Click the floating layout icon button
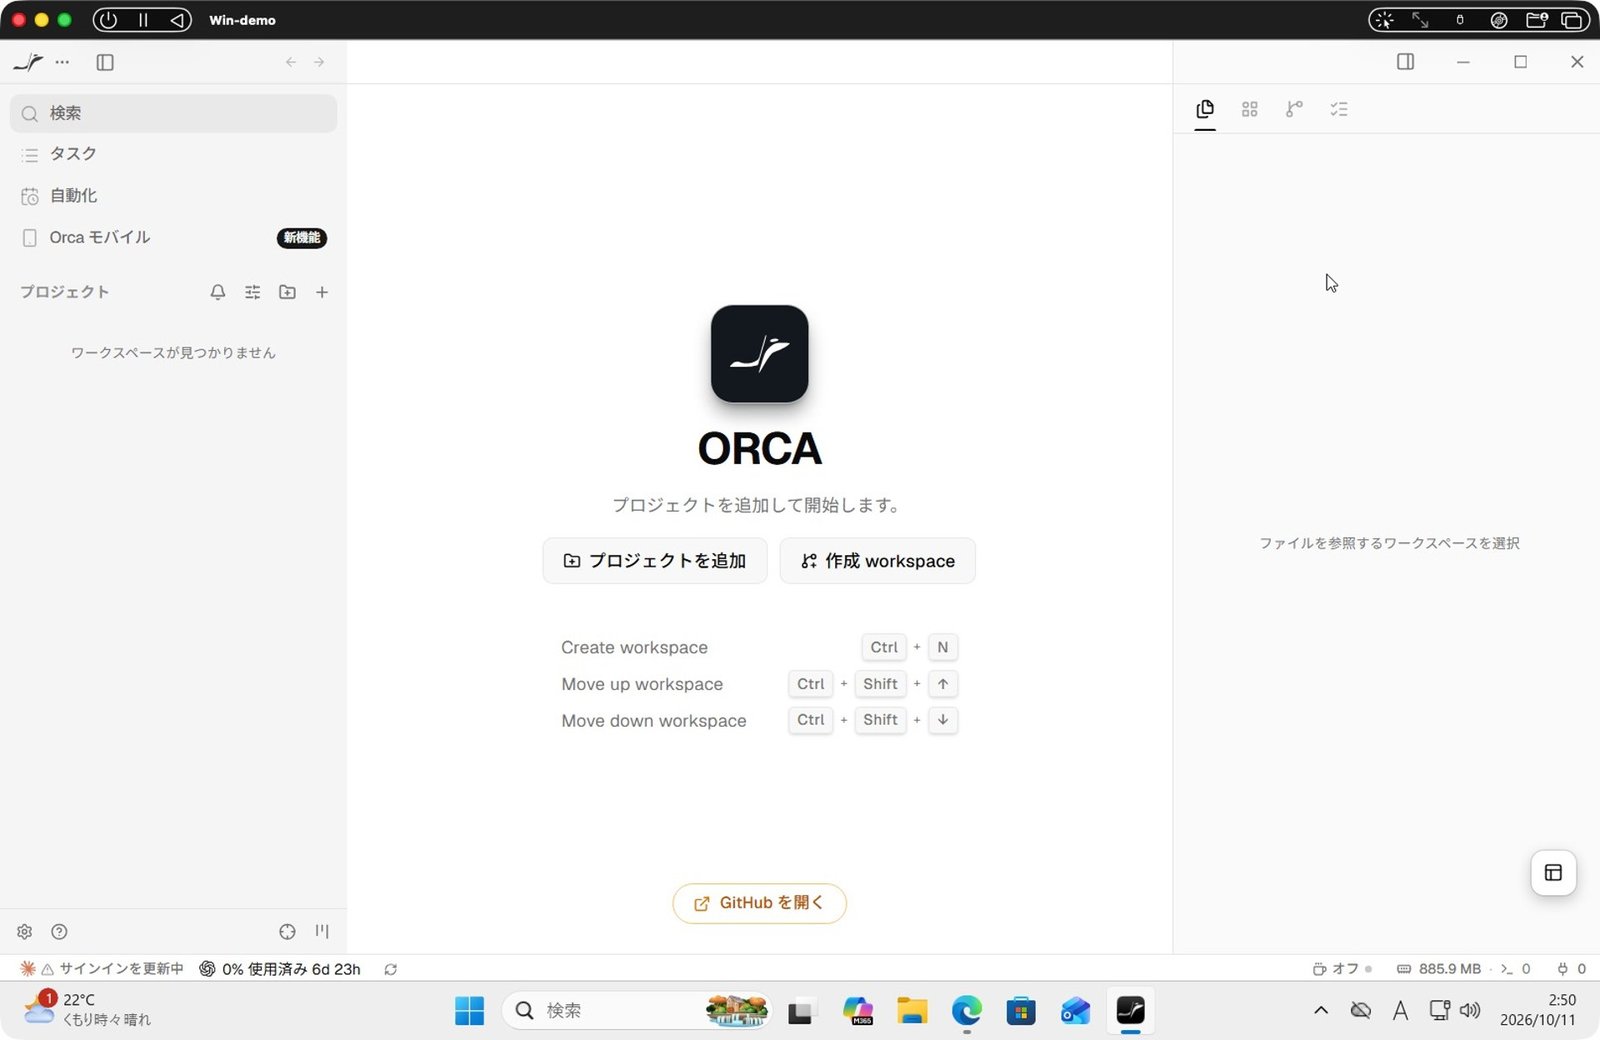The image size is (1600, 1040). [1553, 873]
